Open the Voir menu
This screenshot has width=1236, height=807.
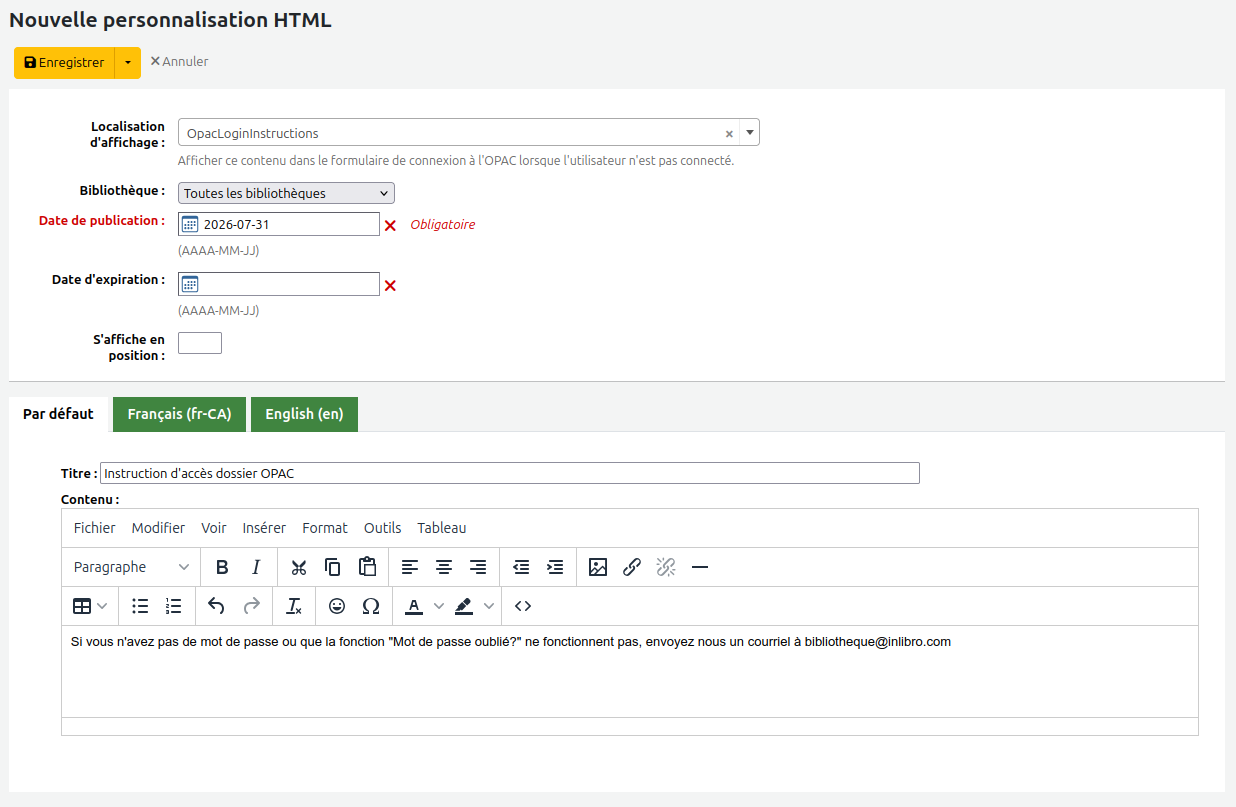pos(214,528)
